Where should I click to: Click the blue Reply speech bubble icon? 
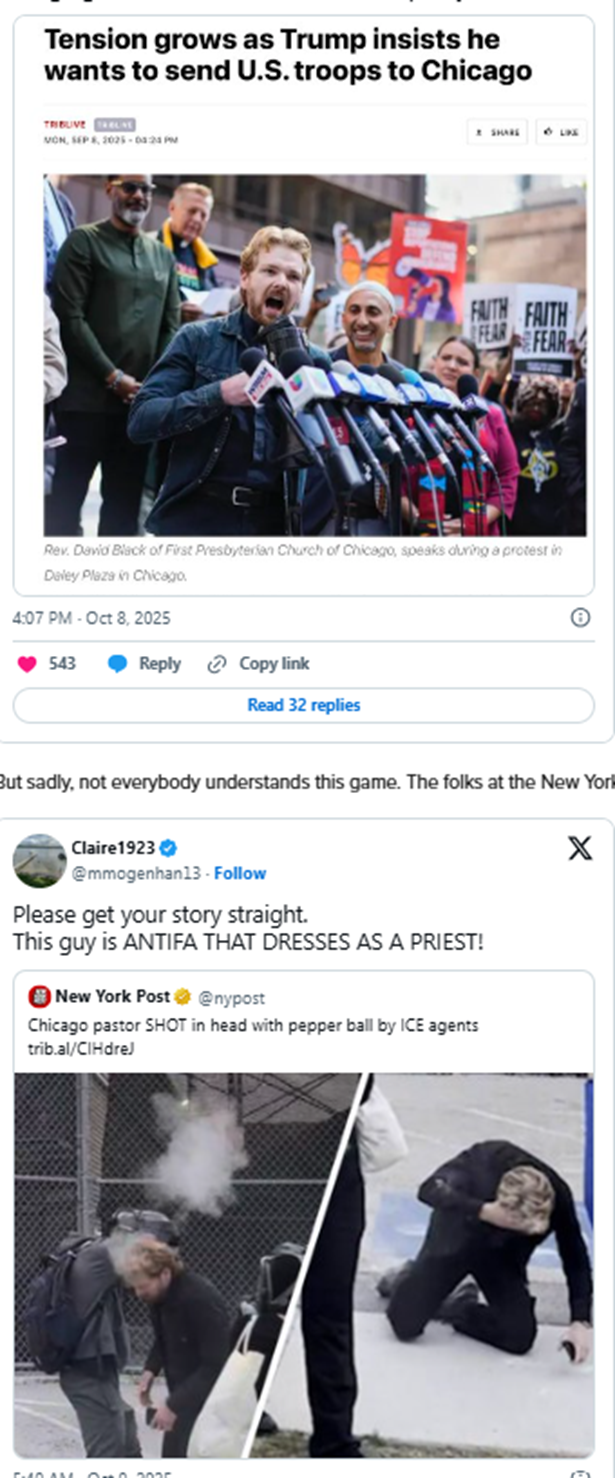[117, 664]
